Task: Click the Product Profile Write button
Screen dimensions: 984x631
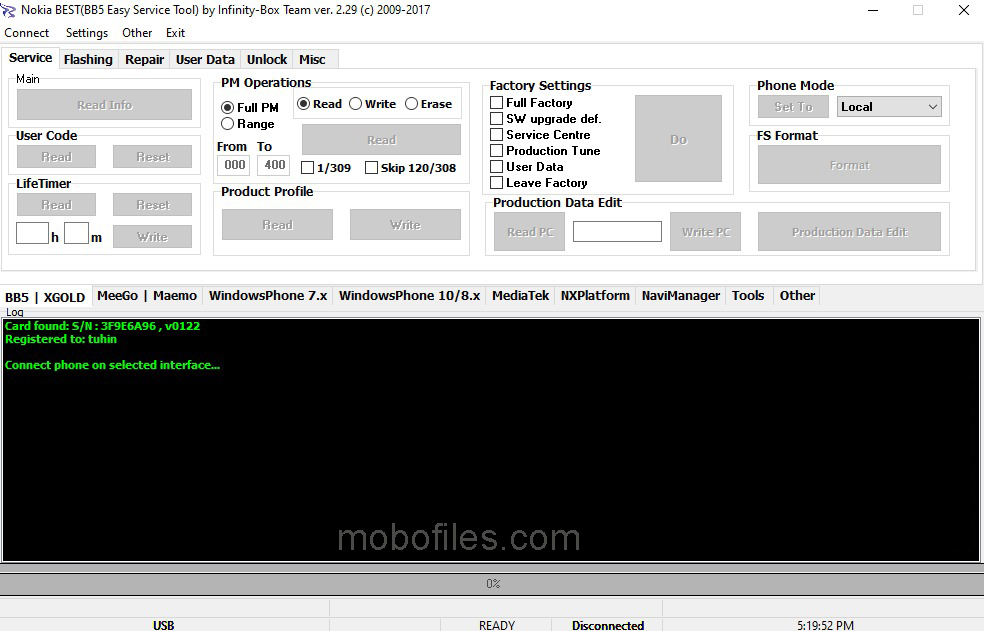Action: click(x=405, y=225)
